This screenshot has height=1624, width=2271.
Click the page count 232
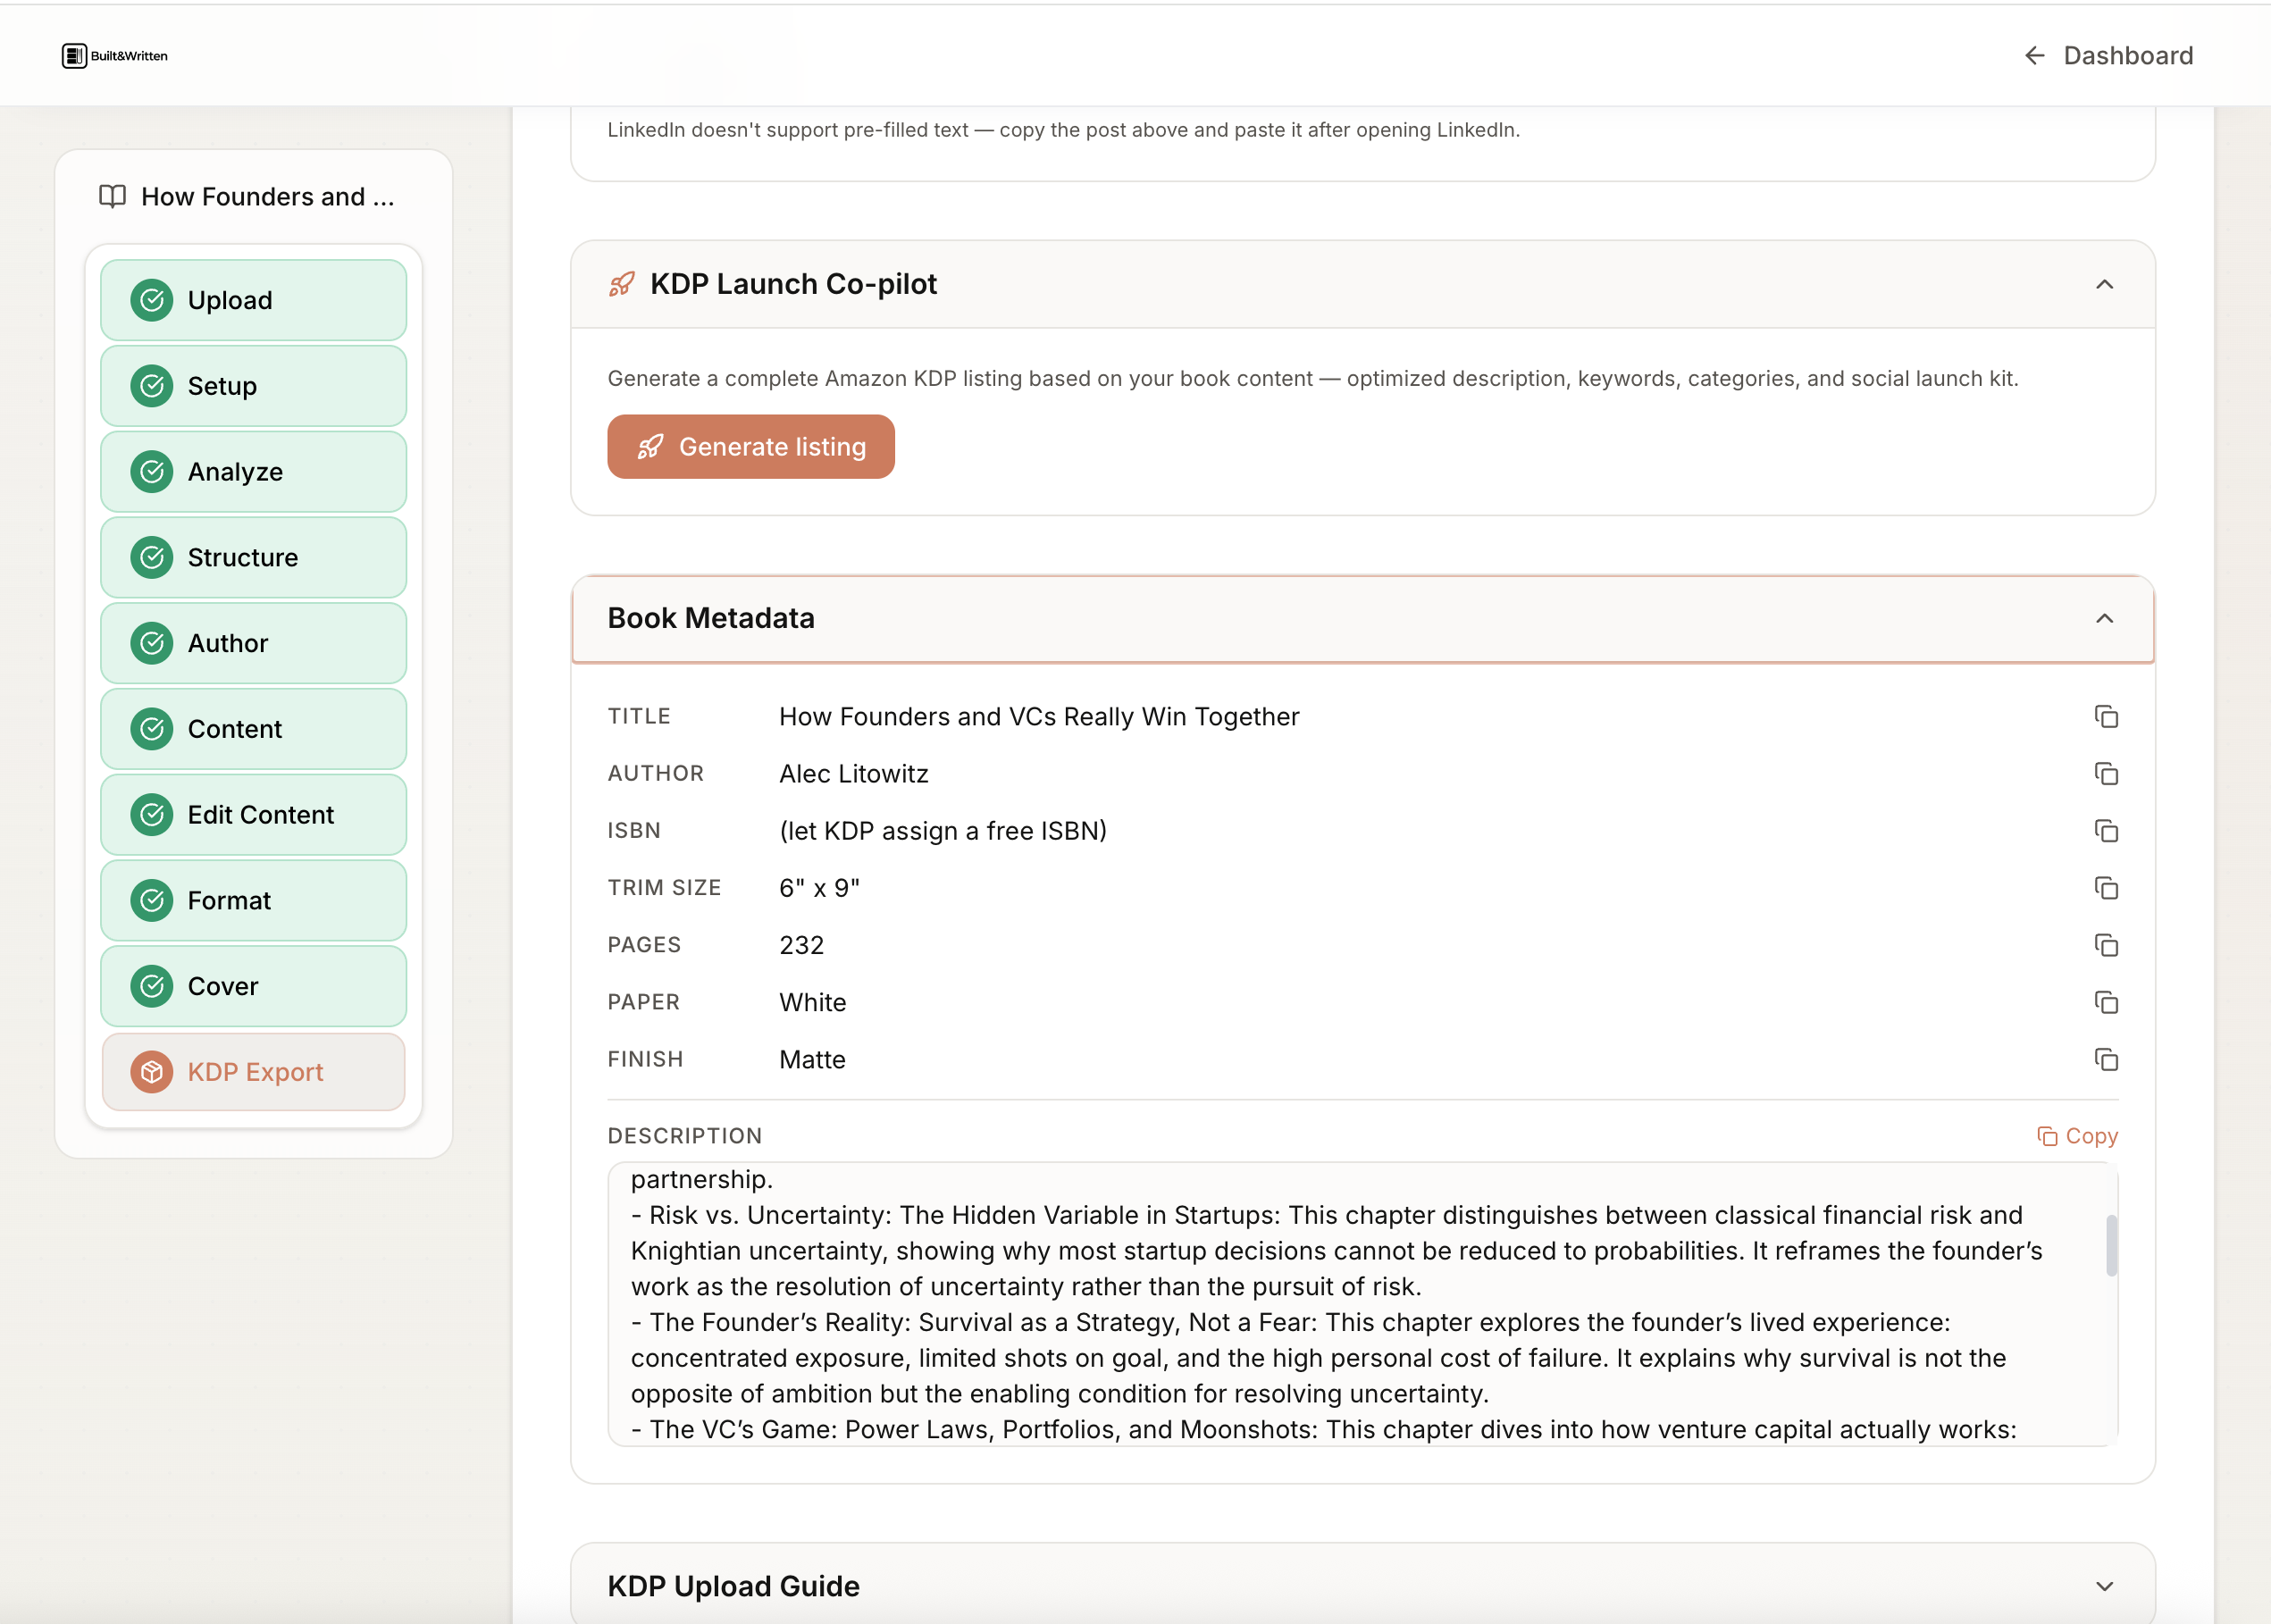(801, 945)
